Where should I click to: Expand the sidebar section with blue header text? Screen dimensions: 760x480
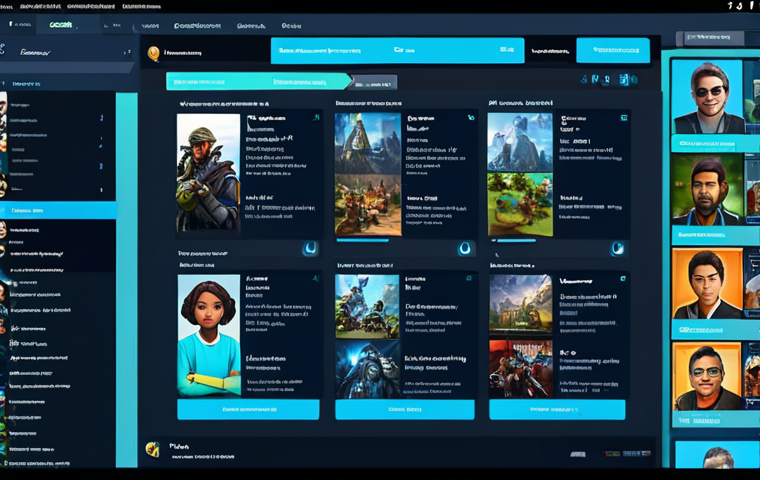point(26,84)
